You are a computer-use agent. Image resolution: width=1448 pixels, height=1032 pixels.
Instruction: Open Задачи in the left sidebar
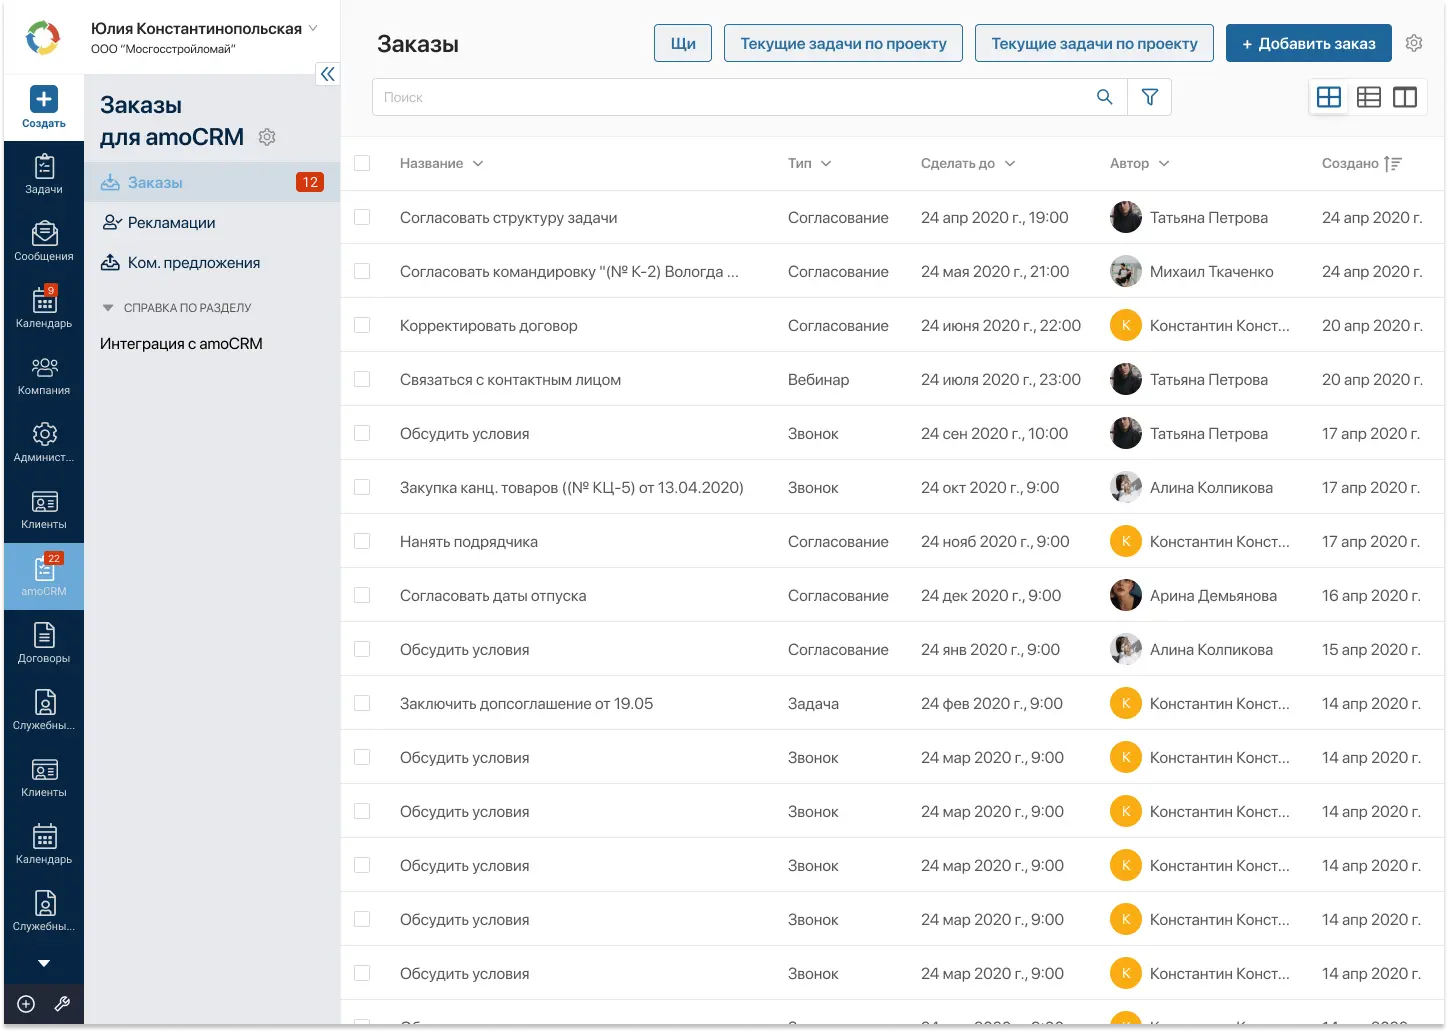(44, 175)
